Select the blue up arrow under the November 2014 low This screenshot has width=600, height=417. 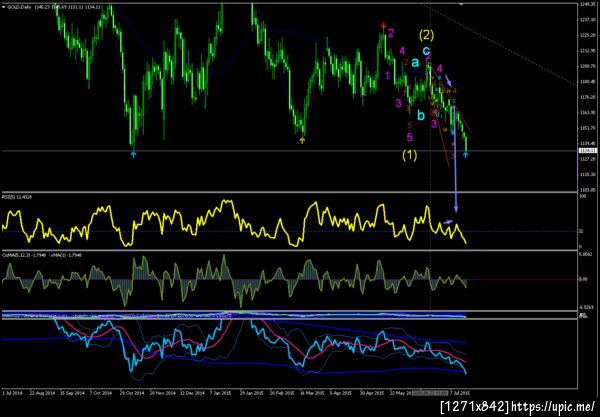tap(133, 154)
